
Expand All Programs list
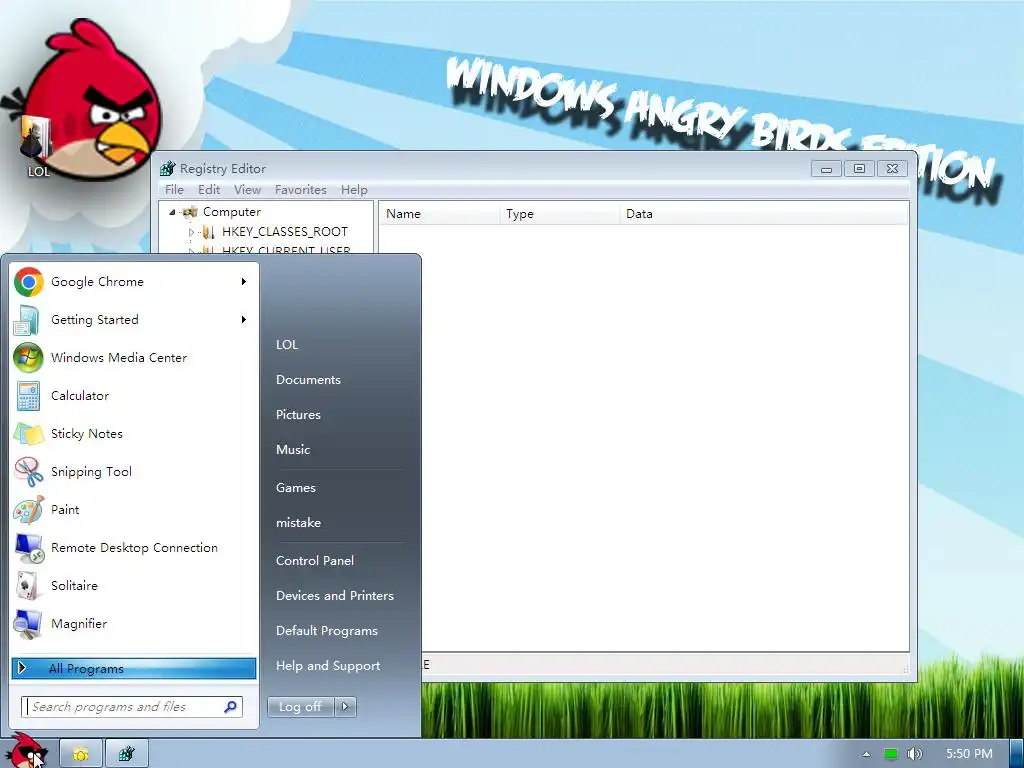(x=134, y=668)
